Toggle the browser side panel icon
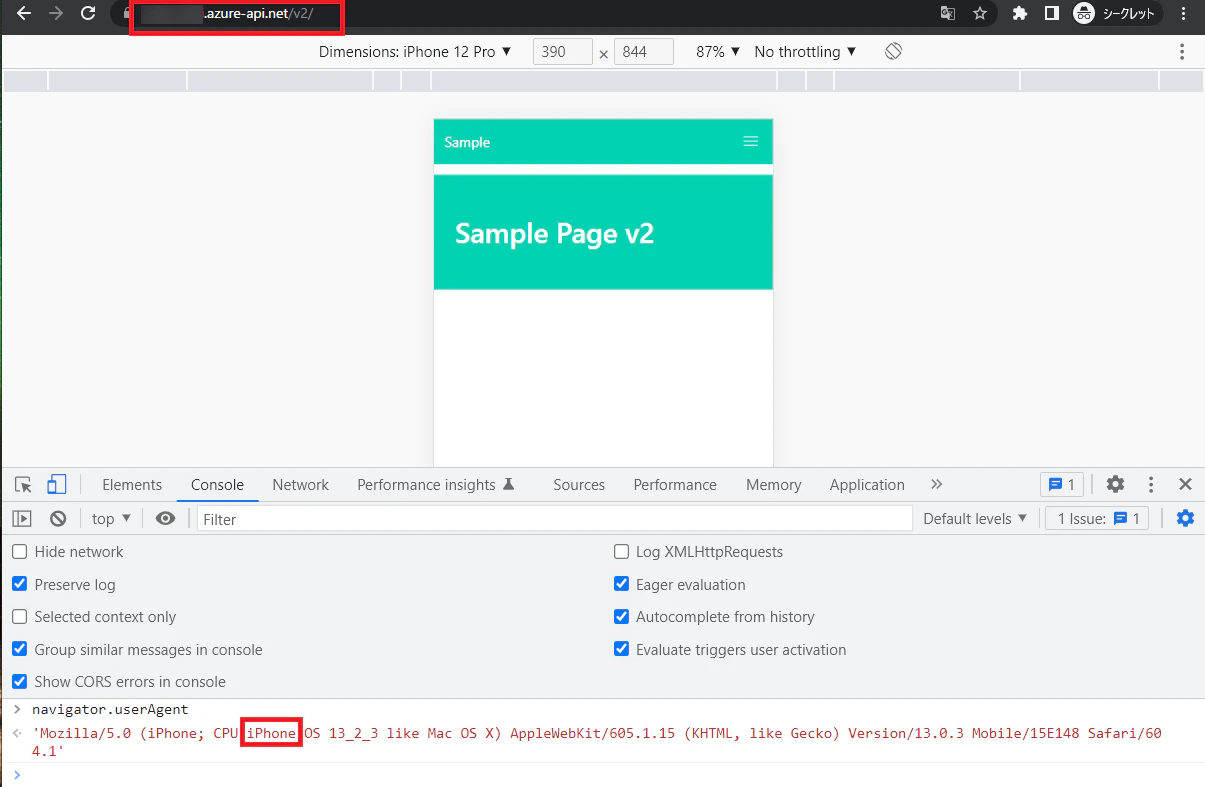1205x787 pixels. [1051, 14]
